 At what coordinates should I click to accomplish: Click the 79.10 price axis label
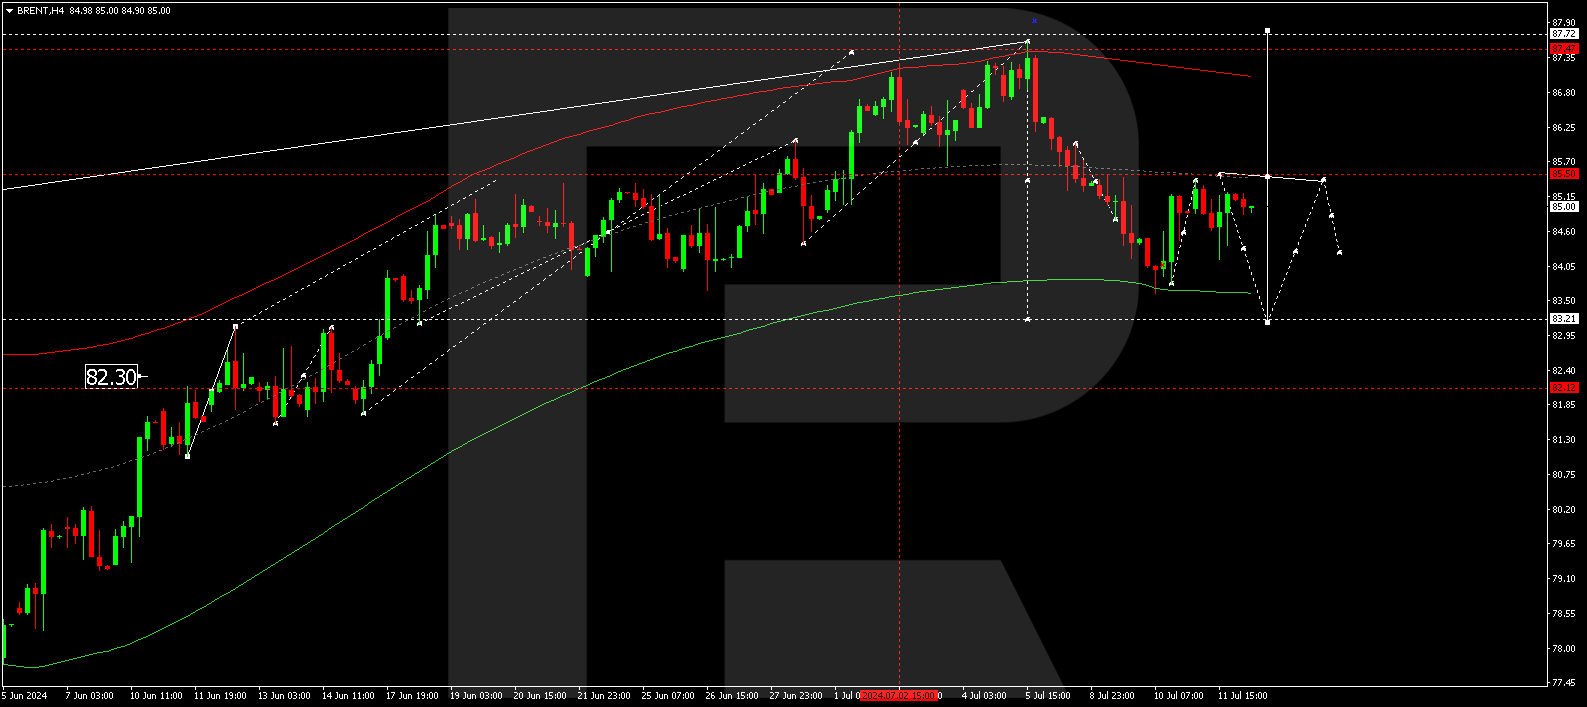tap(1563, 579)
